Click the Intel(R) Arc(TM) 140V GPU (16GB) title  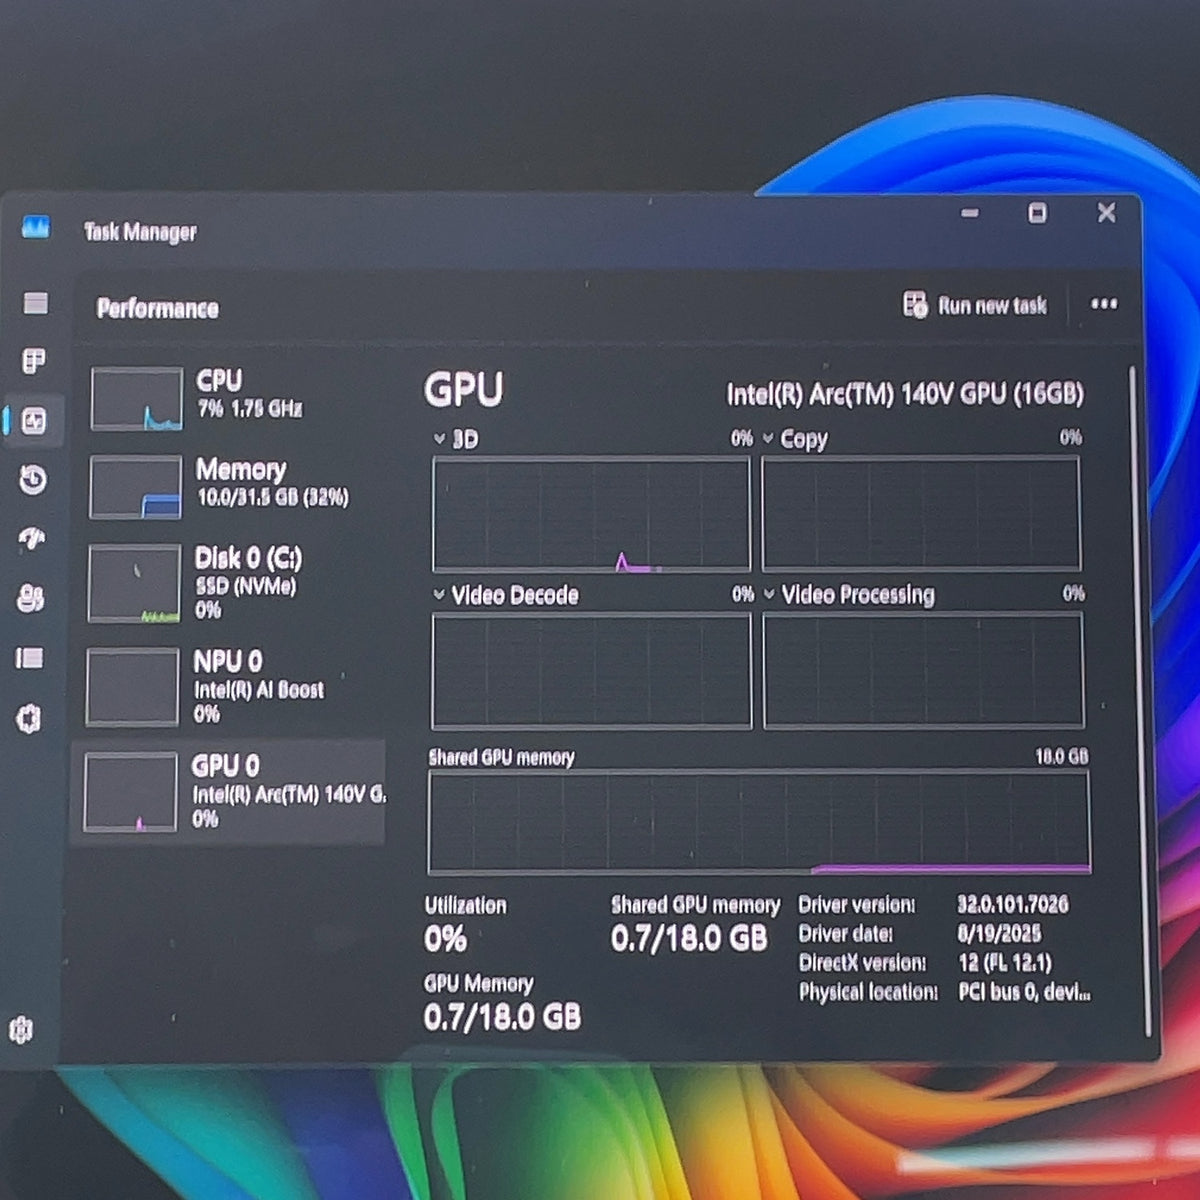(x=905, y=394)
